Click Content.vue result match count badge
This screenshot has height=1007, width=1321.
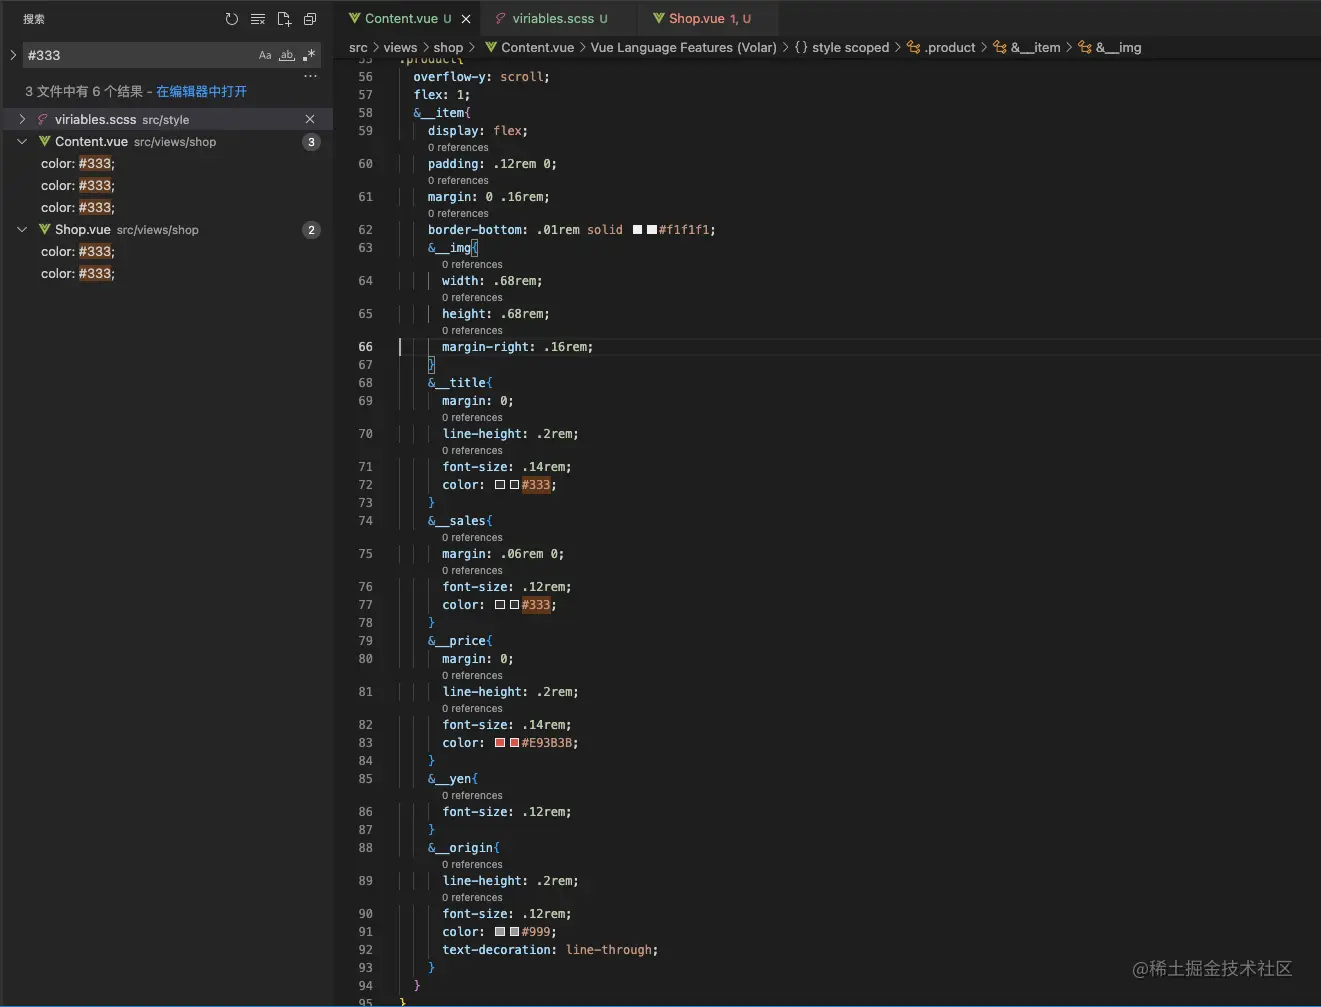point(311,142)
